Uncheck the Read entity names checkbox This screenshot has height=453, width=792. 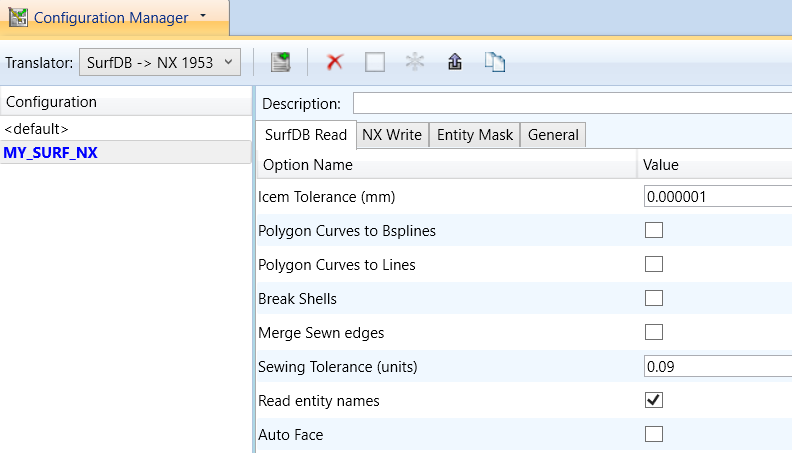point(654,400)
